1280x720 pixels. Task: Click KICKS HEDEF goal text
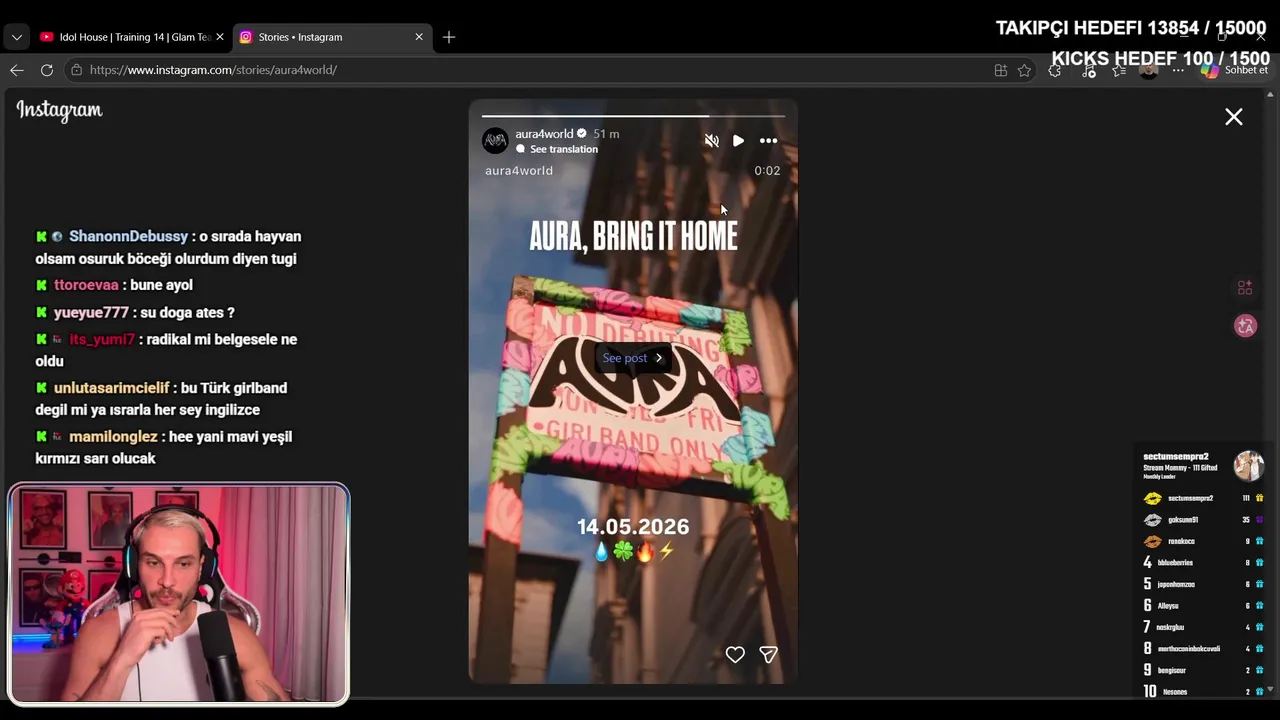(x=1160, y=58)
